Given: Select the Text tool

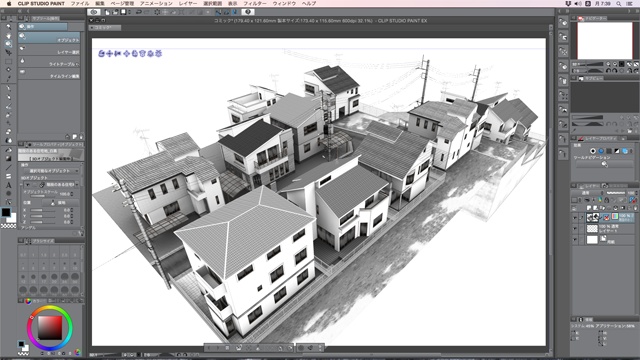Looking at the screenshot, I should (x=8, y=185).
